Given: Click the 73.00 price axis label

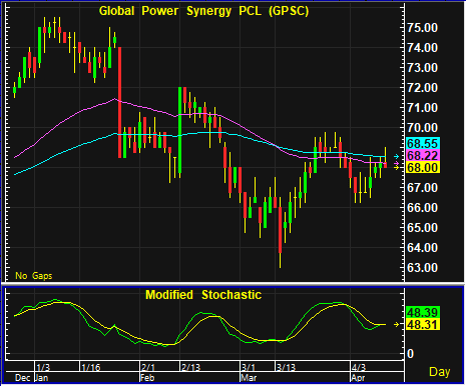Looking at the screenshot, I should [422, 68].
